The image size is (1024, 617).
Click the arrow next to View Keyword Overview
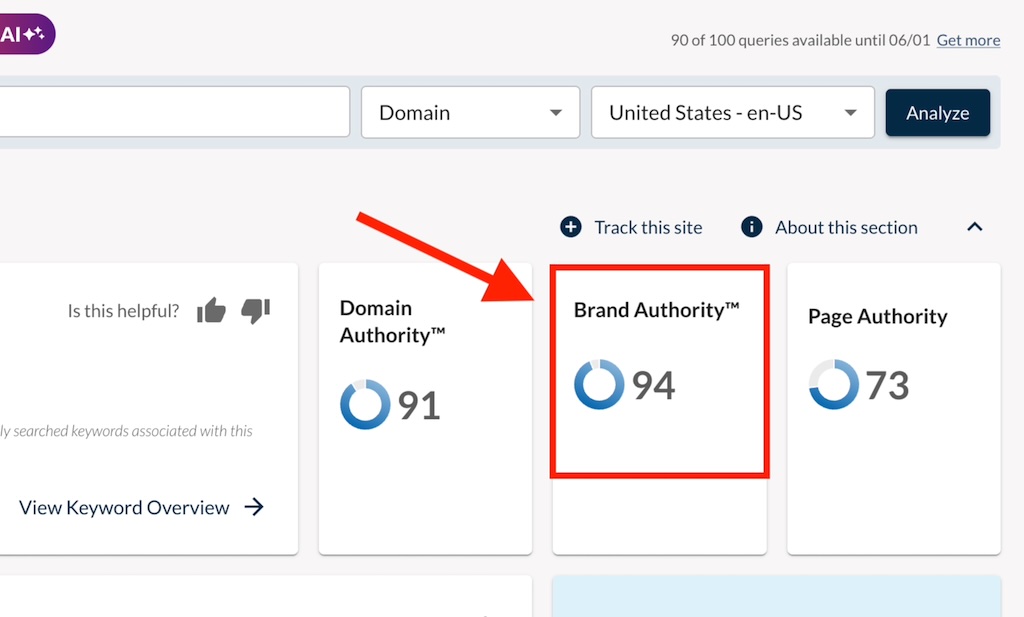point(254,507)
